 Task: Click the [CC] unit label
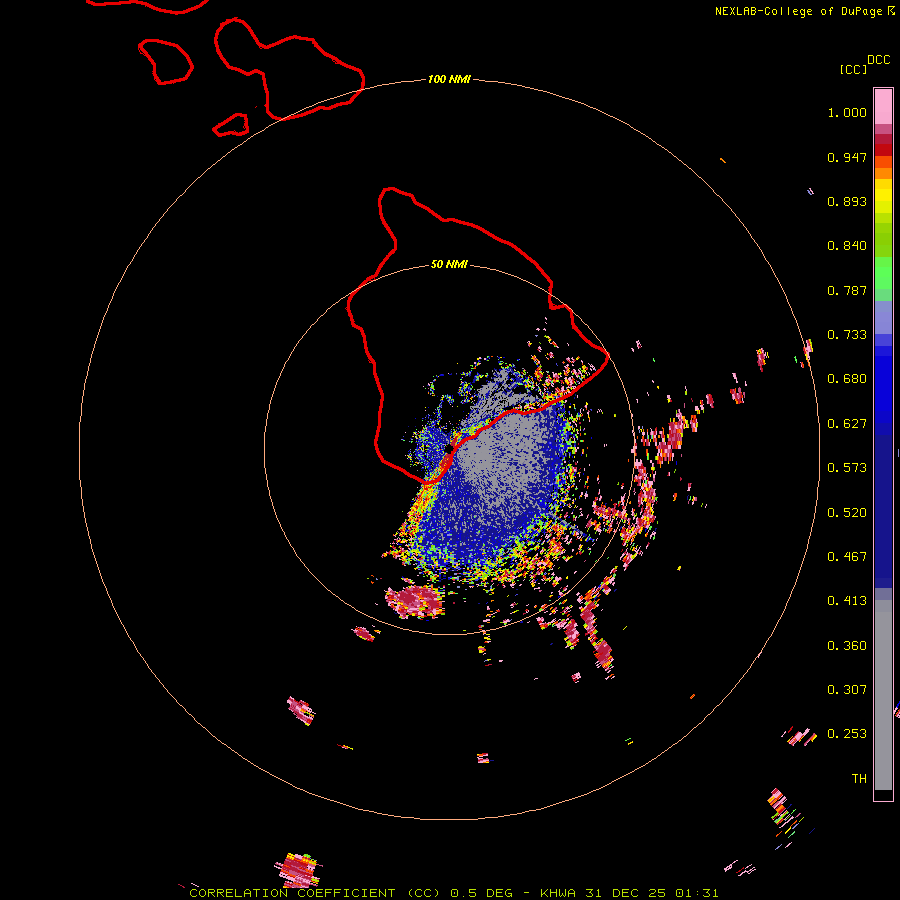(x=853, y=69)
